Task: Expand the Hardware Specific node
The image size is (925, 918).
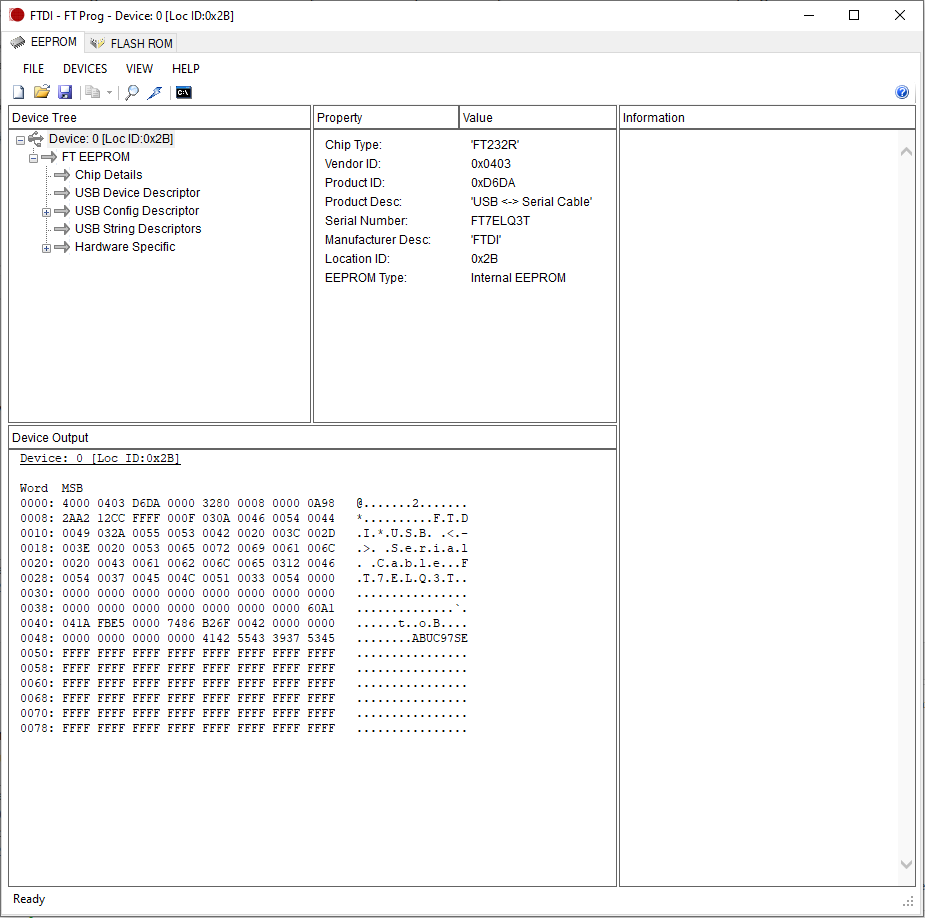Action: coord(46,248)
